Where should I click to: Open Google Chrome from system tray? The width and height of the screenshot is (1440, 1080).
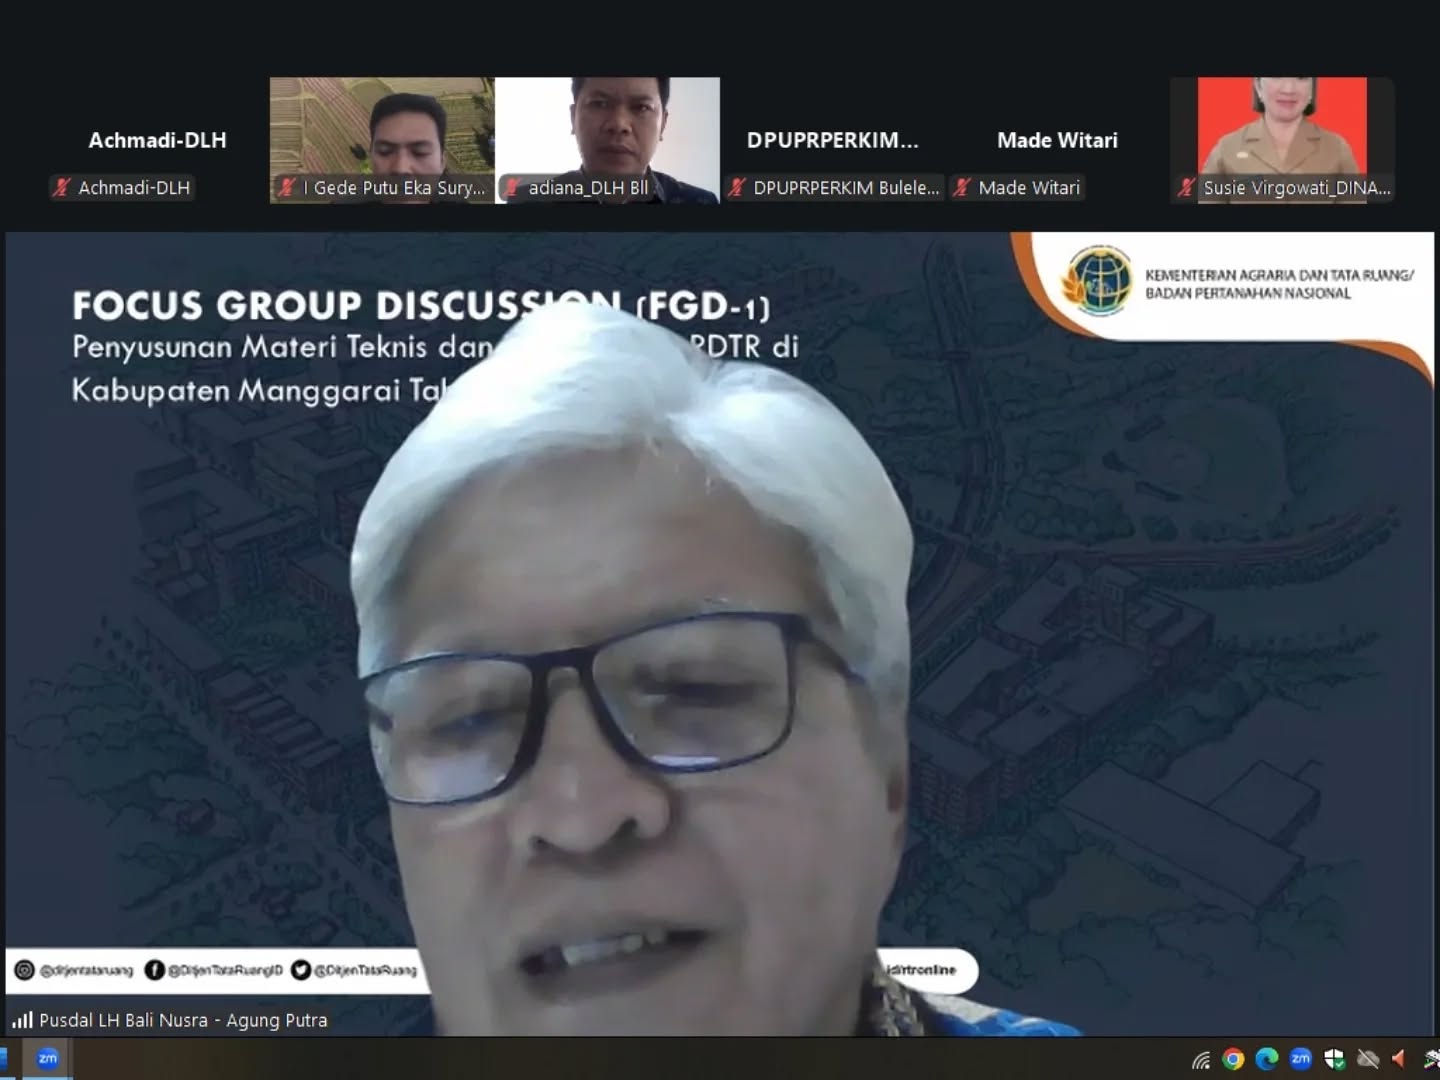[1233, 1059]
